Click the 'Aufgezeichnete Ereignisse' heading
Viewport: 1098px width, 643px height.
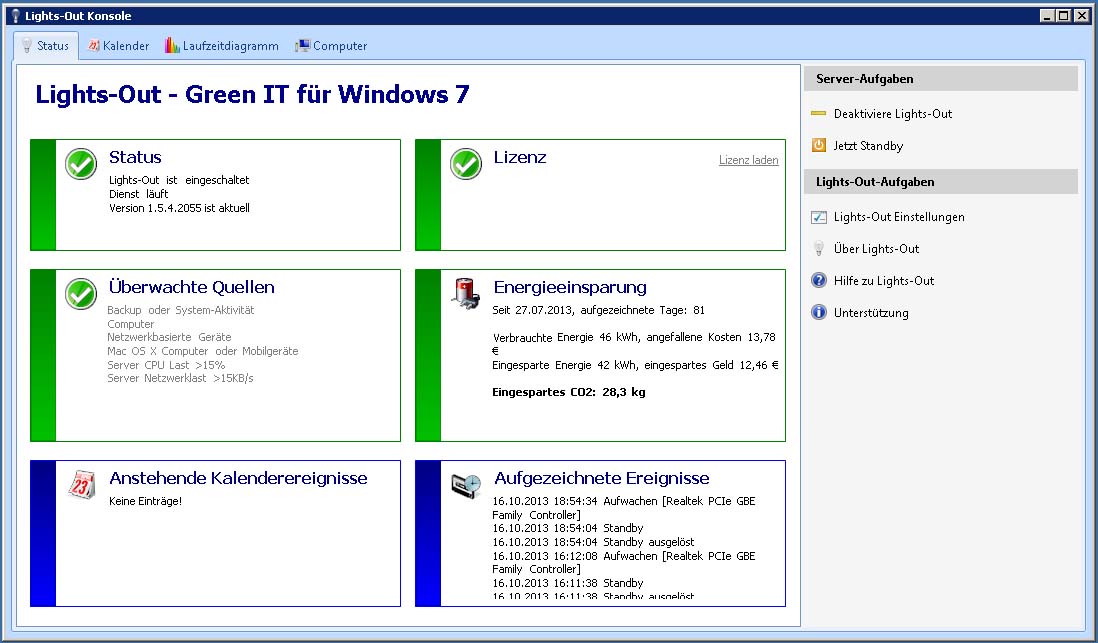(x=602, y=478)
